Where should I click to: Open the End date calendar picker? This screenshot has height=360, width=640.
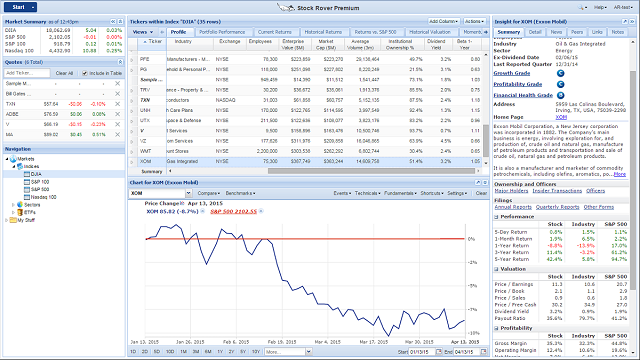[484, 351]
